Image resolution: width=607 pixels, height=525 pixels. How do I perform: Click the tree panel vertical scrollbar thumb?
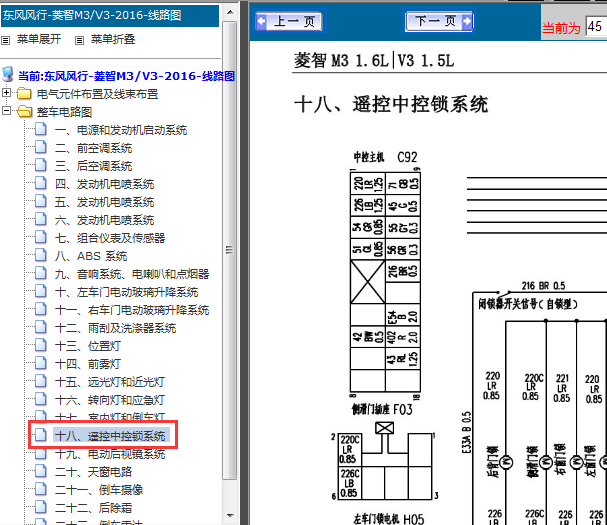click(230, 250)
